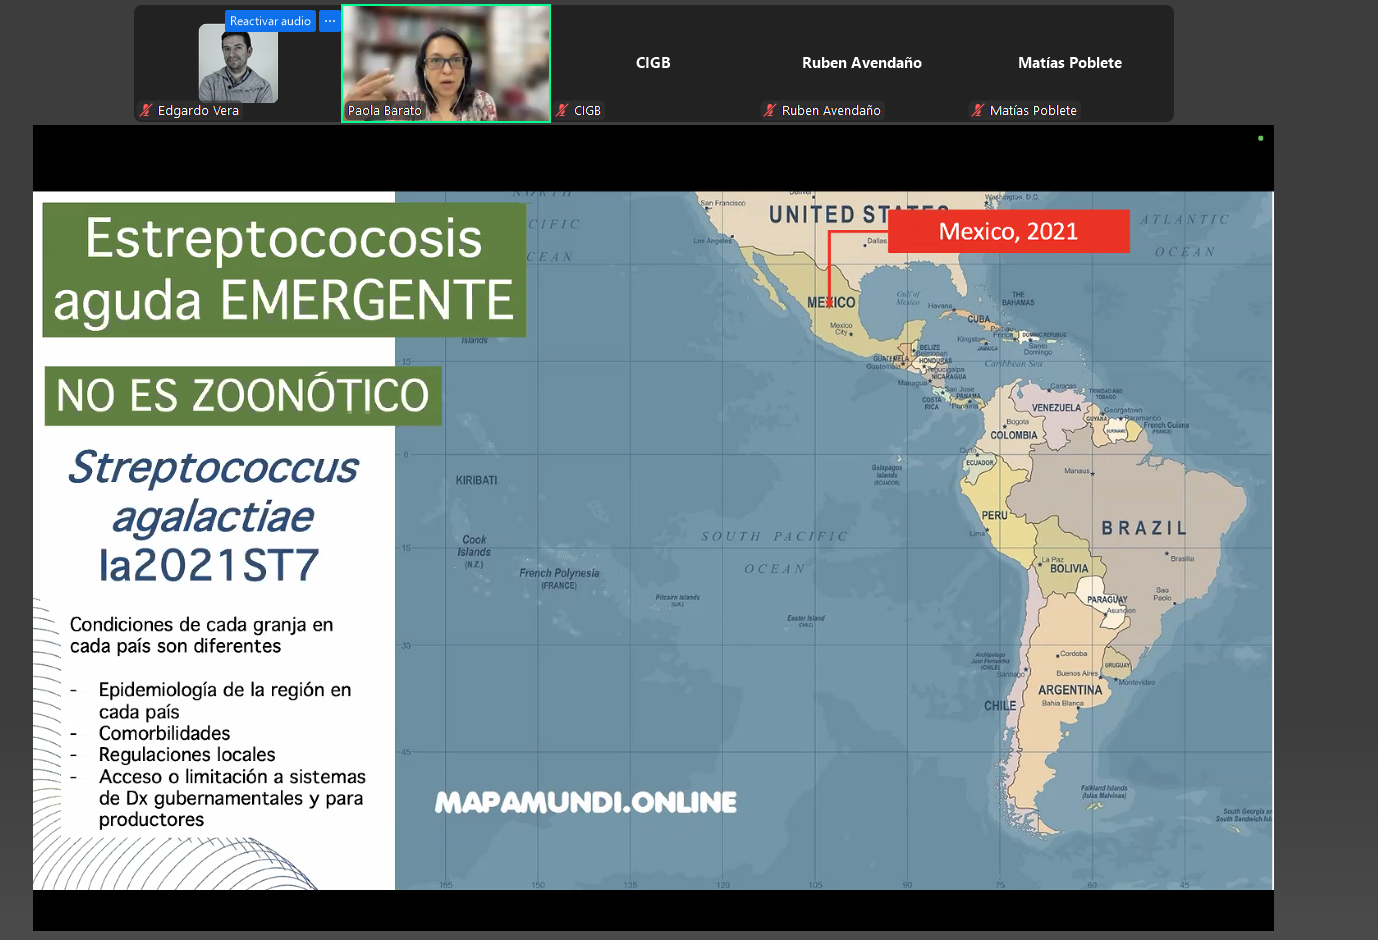Click the CUBA label on the map
The image size is (1378, 940).
979,320
